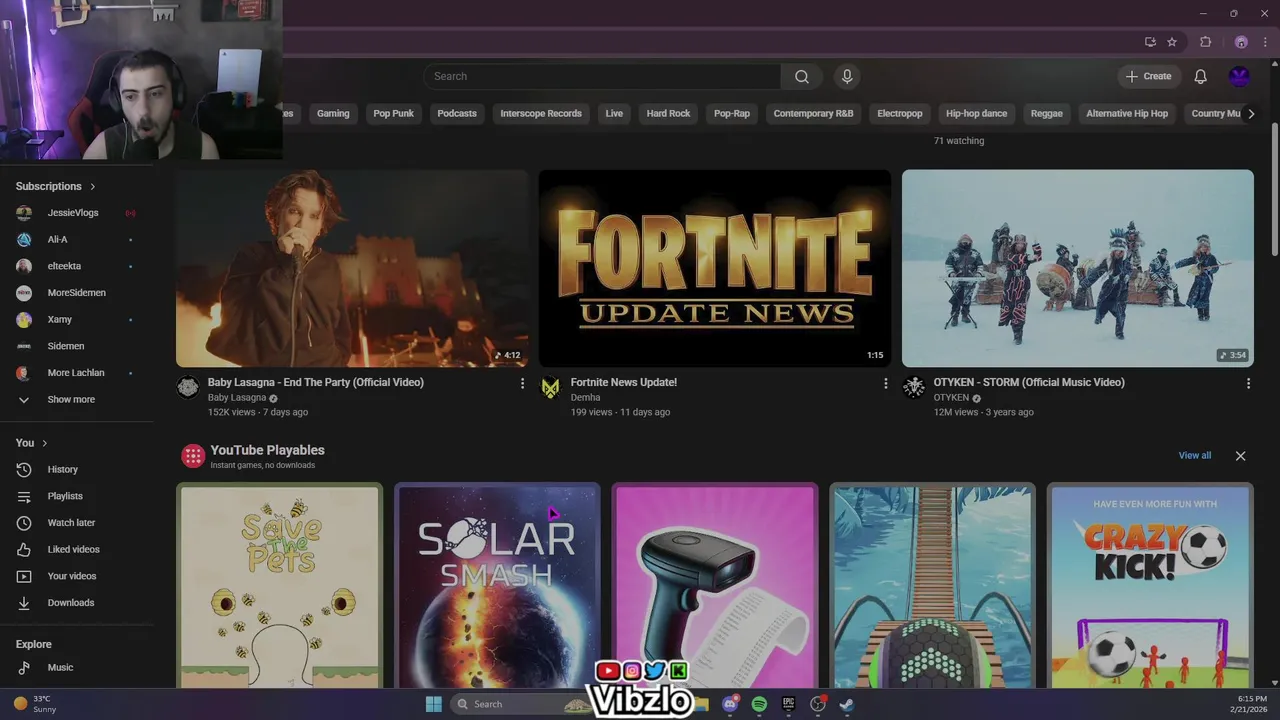Open the Windows Start menu
Image resolution: width=1280 pixels, height=720 pixels.
[x=434, y=704]
